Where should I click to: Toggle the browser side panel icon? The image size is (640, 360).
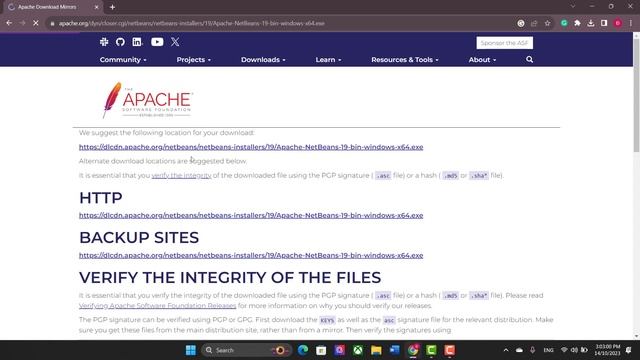604,23
